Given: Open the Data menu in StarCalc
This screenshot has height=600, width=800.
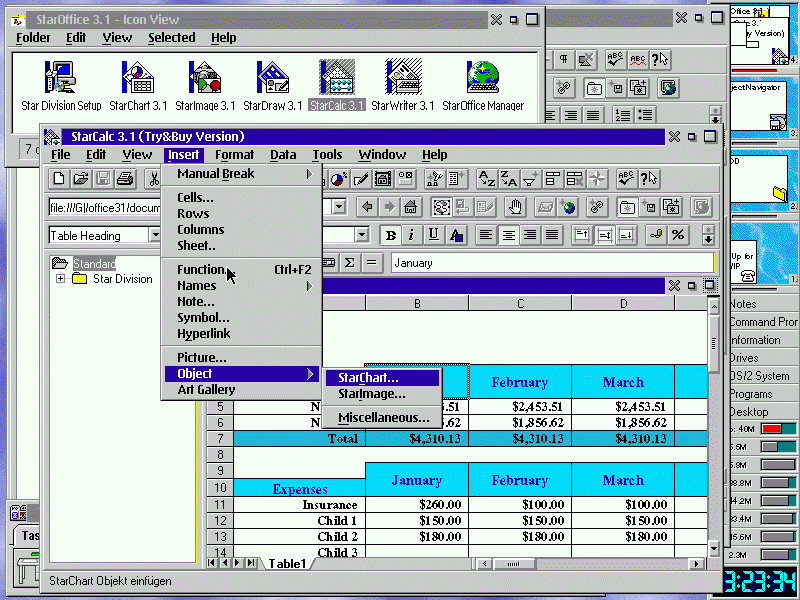Looking at the screenshot, I should click(x=283, y=155).
